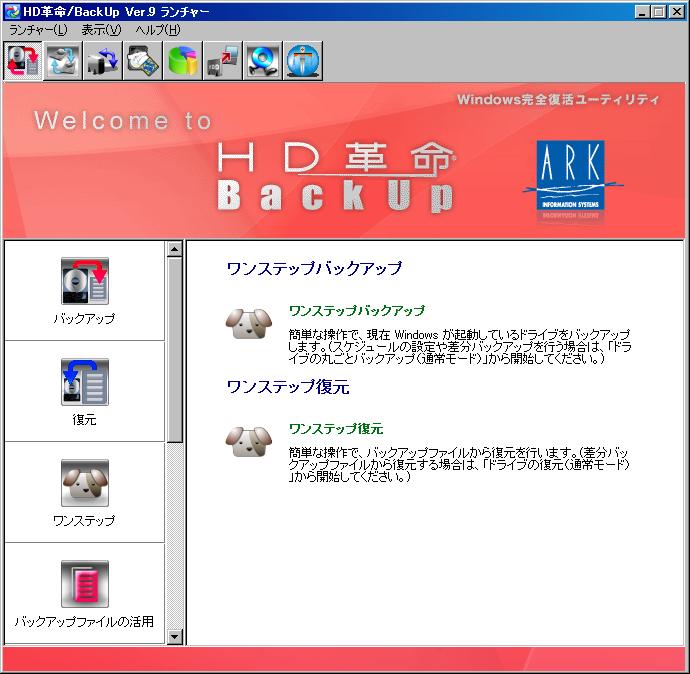This screenshot has width=690, height=674.
Task: Open the ヘルプ(H) menu
Action: (158, 30)
